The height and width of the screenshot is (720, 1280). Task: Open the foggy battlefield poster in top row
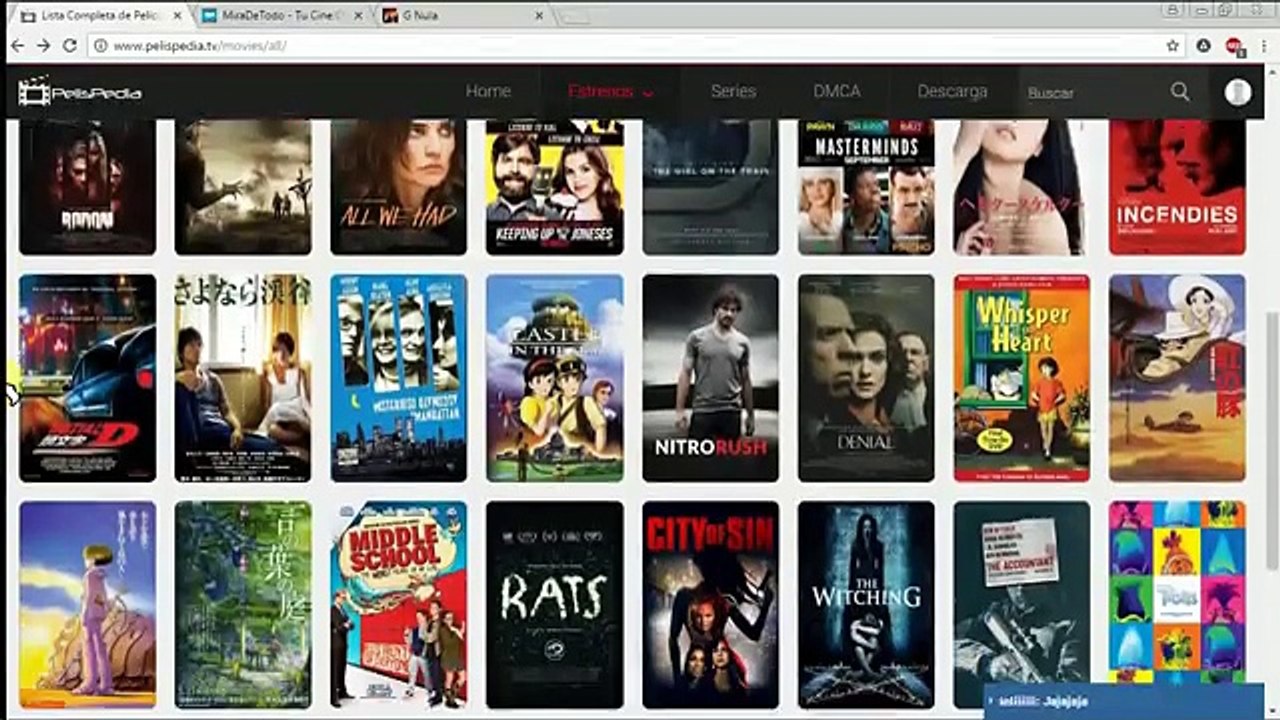[243, 187]
